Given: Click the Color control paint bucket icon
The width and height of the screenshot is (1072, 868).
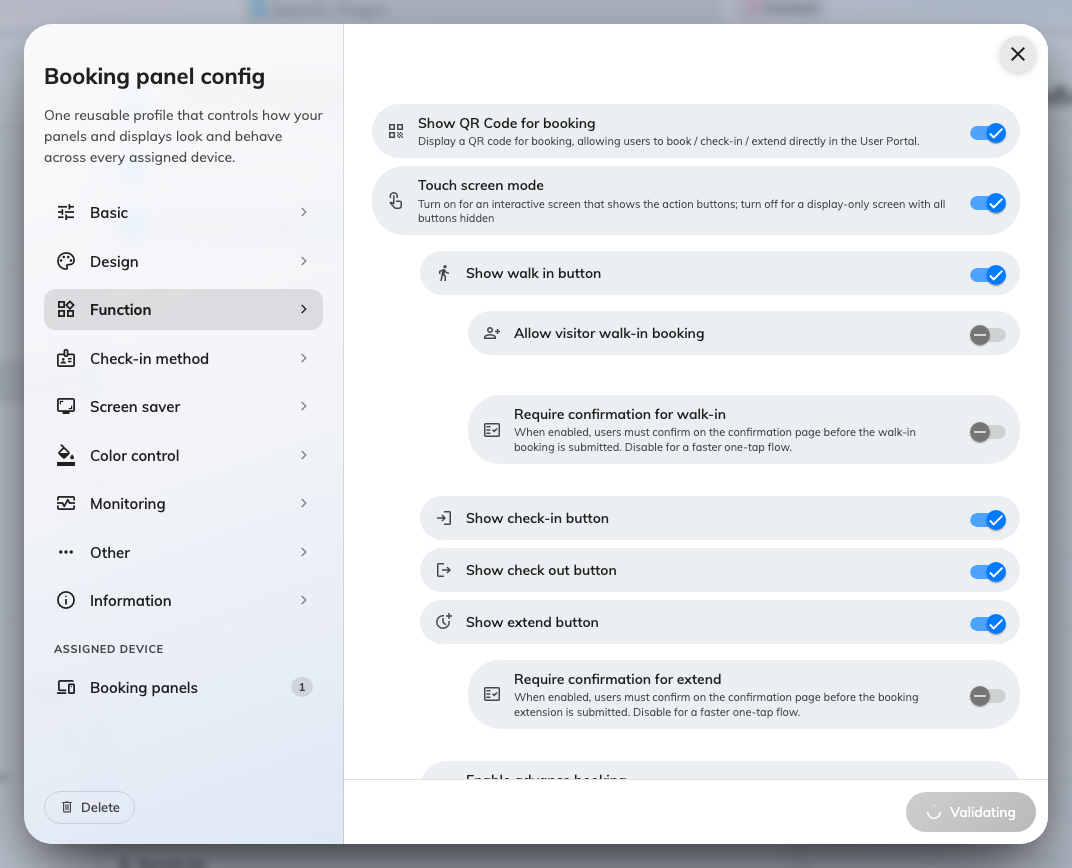Looking at the screenshot, I should [x=66, y=455].
